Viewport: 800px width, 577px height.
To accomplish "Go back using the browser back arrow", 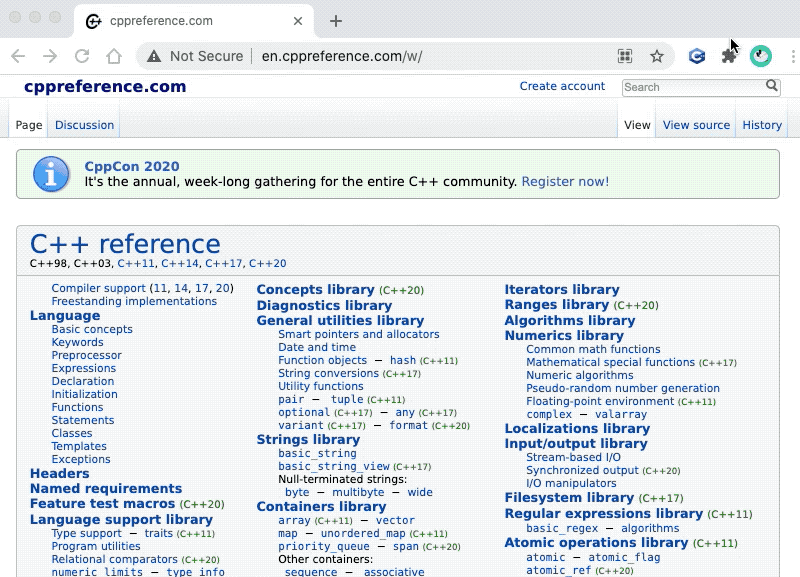I will click(x=18, y=56).
